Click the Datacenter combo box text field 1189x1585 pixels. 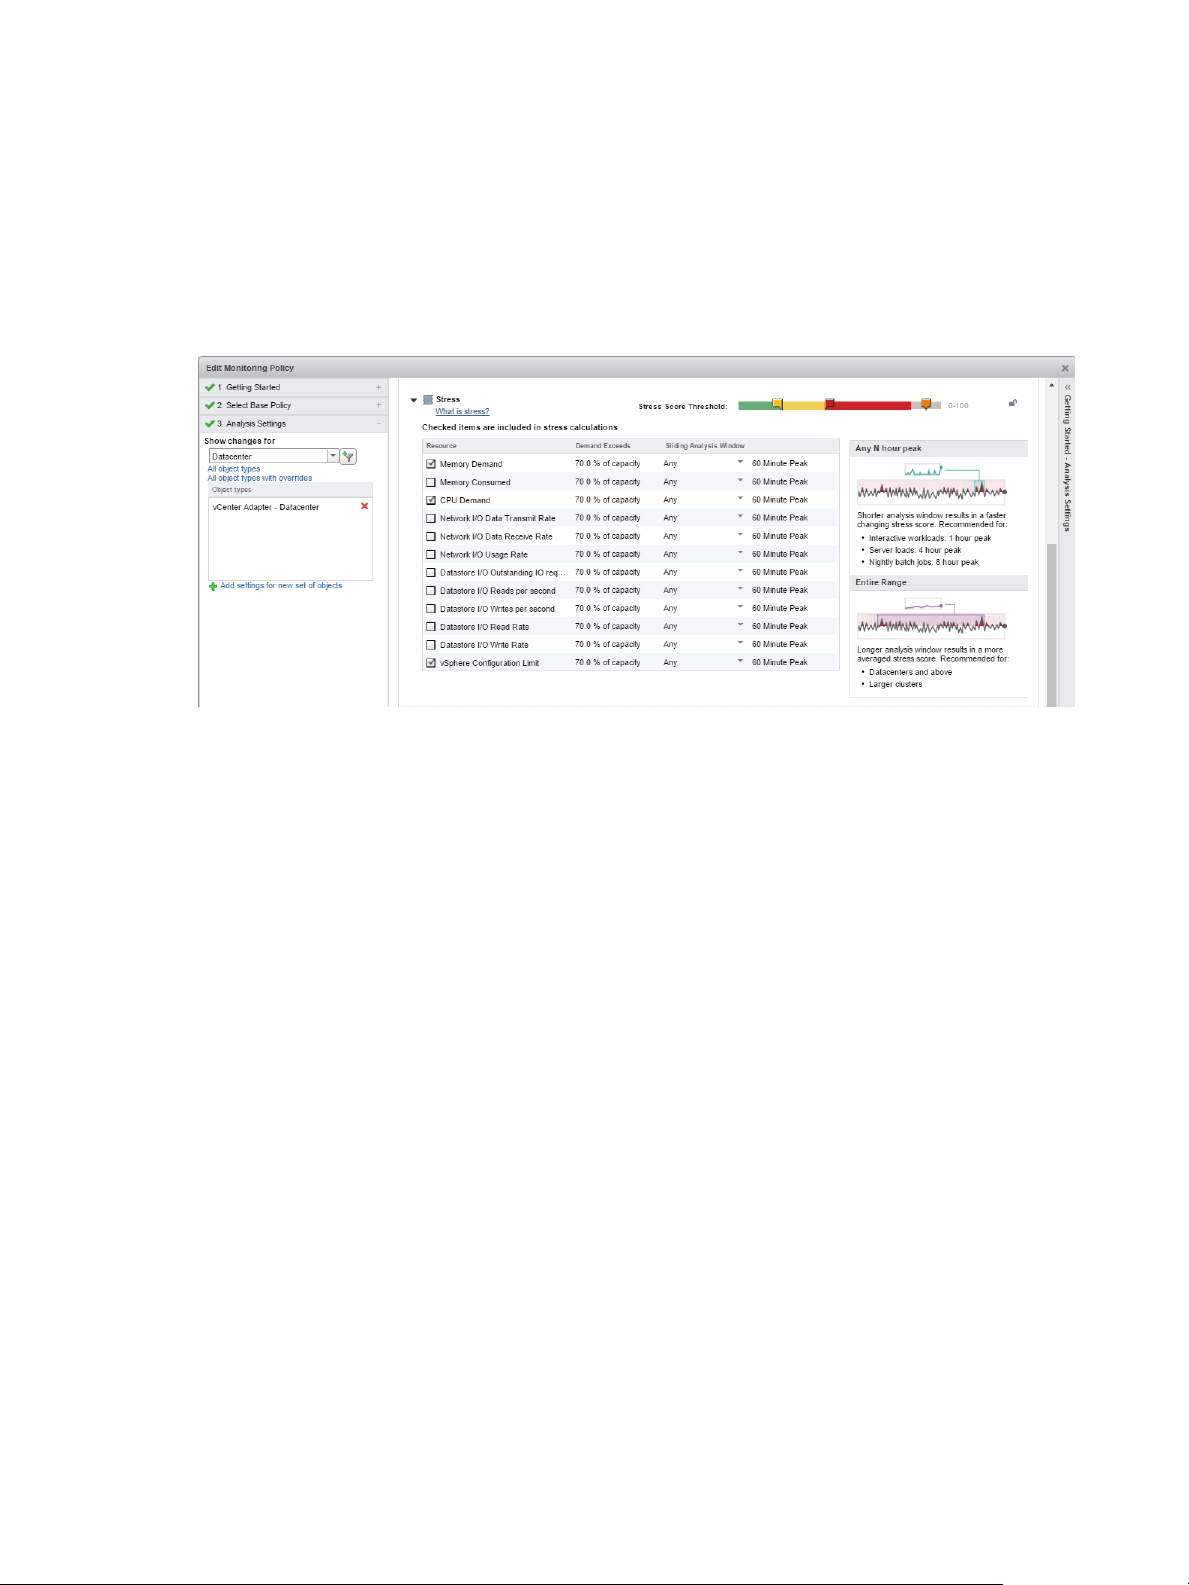click(x=268, y=456)
